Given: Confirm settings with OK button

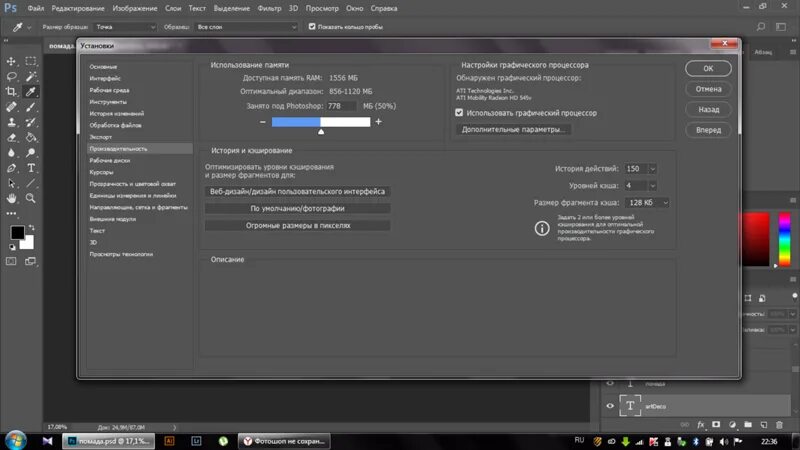Looking at the screenshot, I should click(708, 68).
